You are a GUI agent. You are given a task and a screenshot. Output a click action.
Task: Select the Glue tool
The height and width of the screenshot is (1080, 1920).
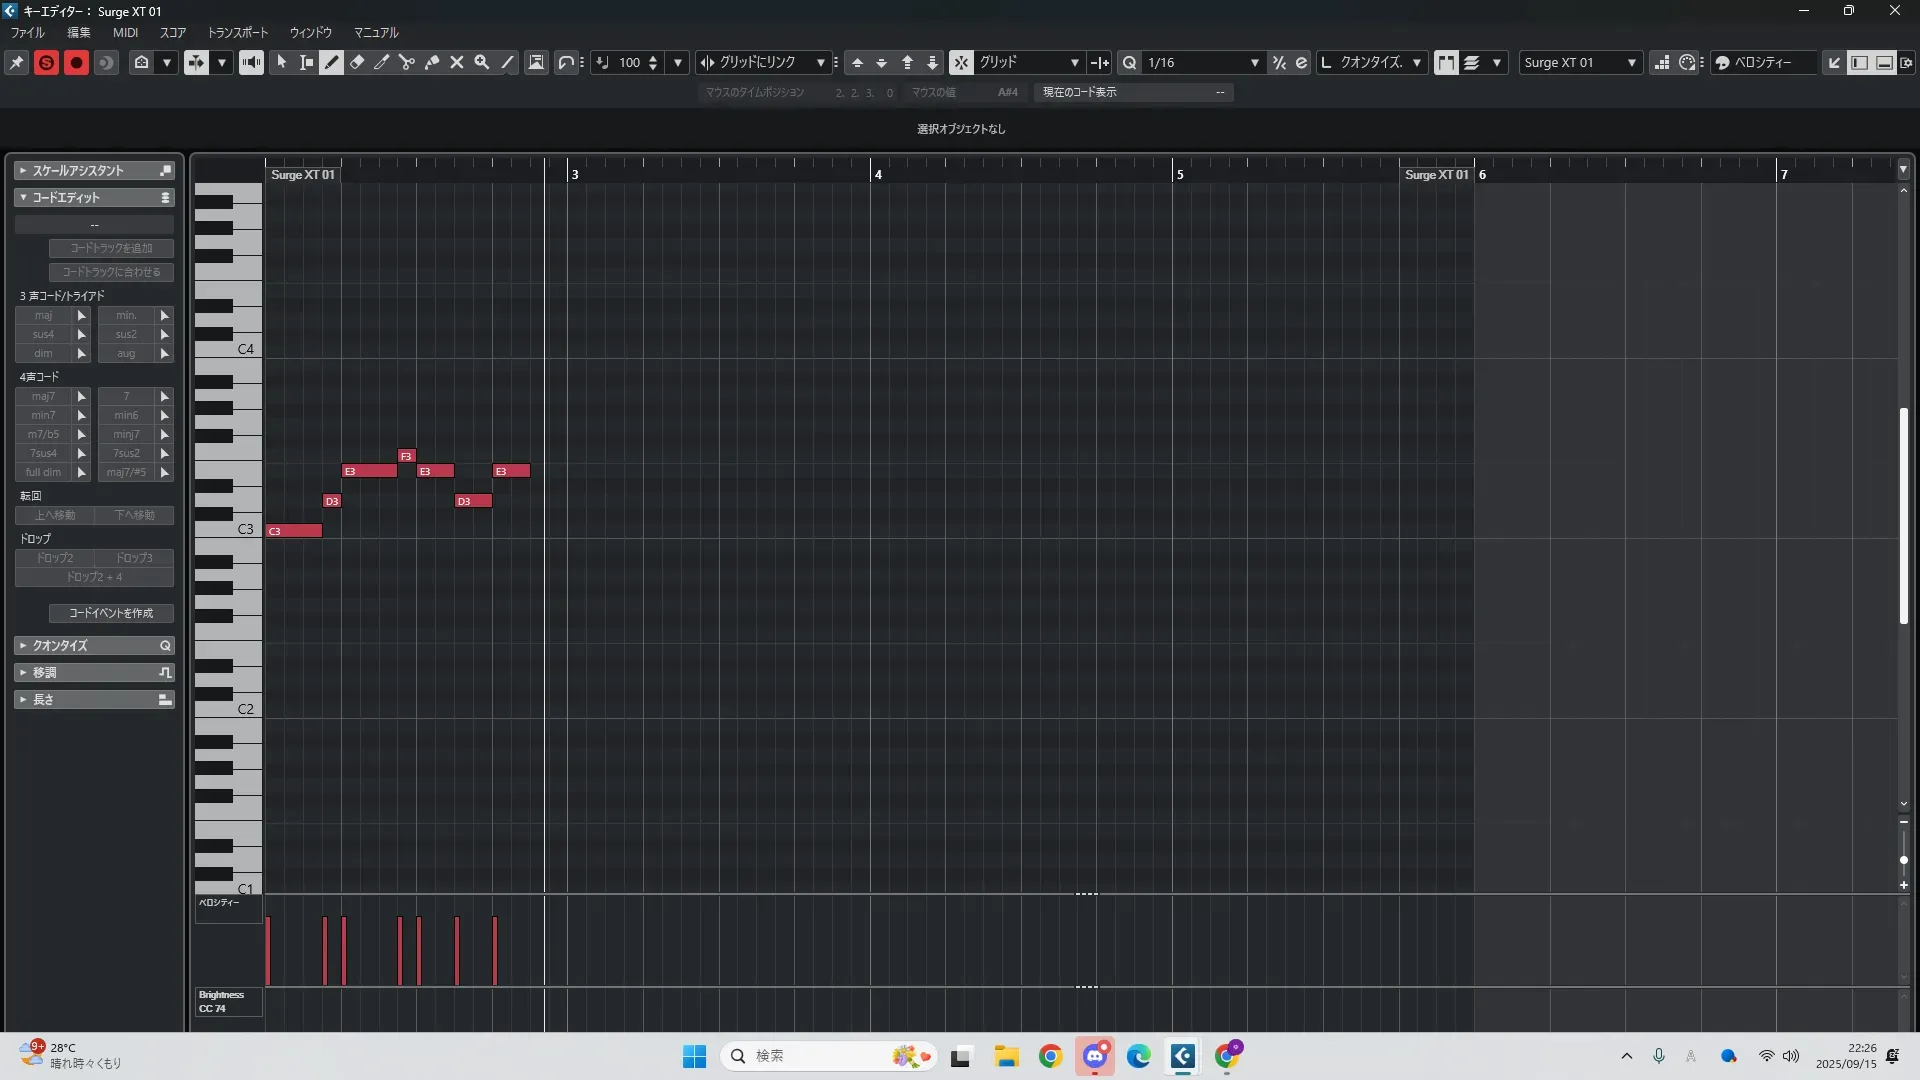point(432,62)
